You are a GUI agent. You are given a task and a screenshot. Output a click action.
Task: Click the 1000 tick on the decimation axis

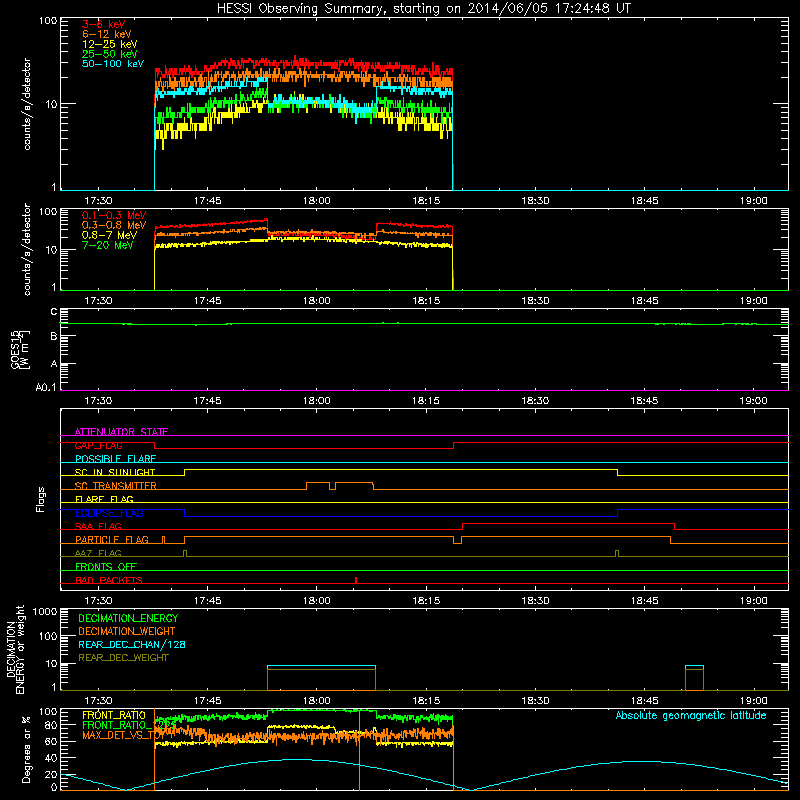point(45,611)
